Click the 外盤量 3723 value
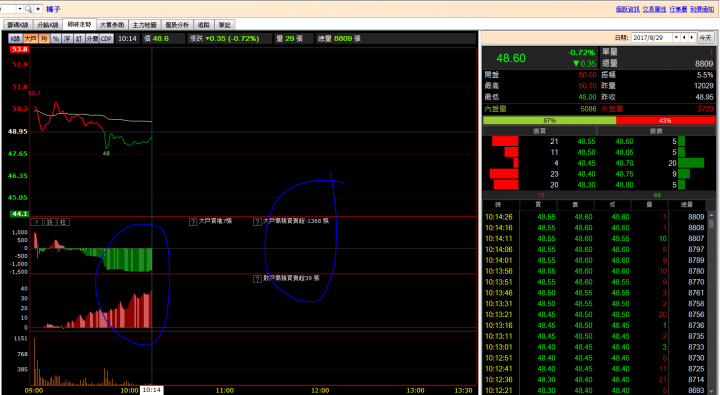Image resolution: width=720 pixels, height=395 pixels. click(x=705, y=109)
